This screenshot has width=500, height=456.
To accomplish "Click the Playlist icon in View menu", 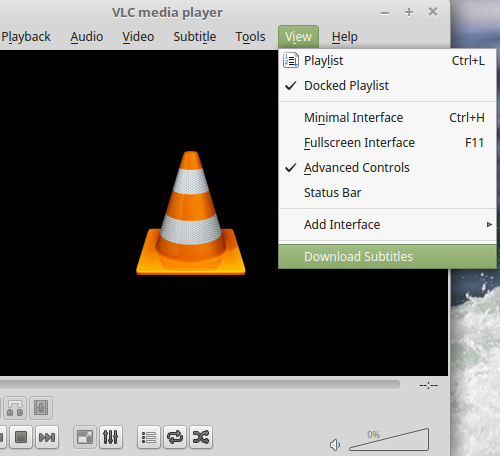I will click(x=291, y=60).
